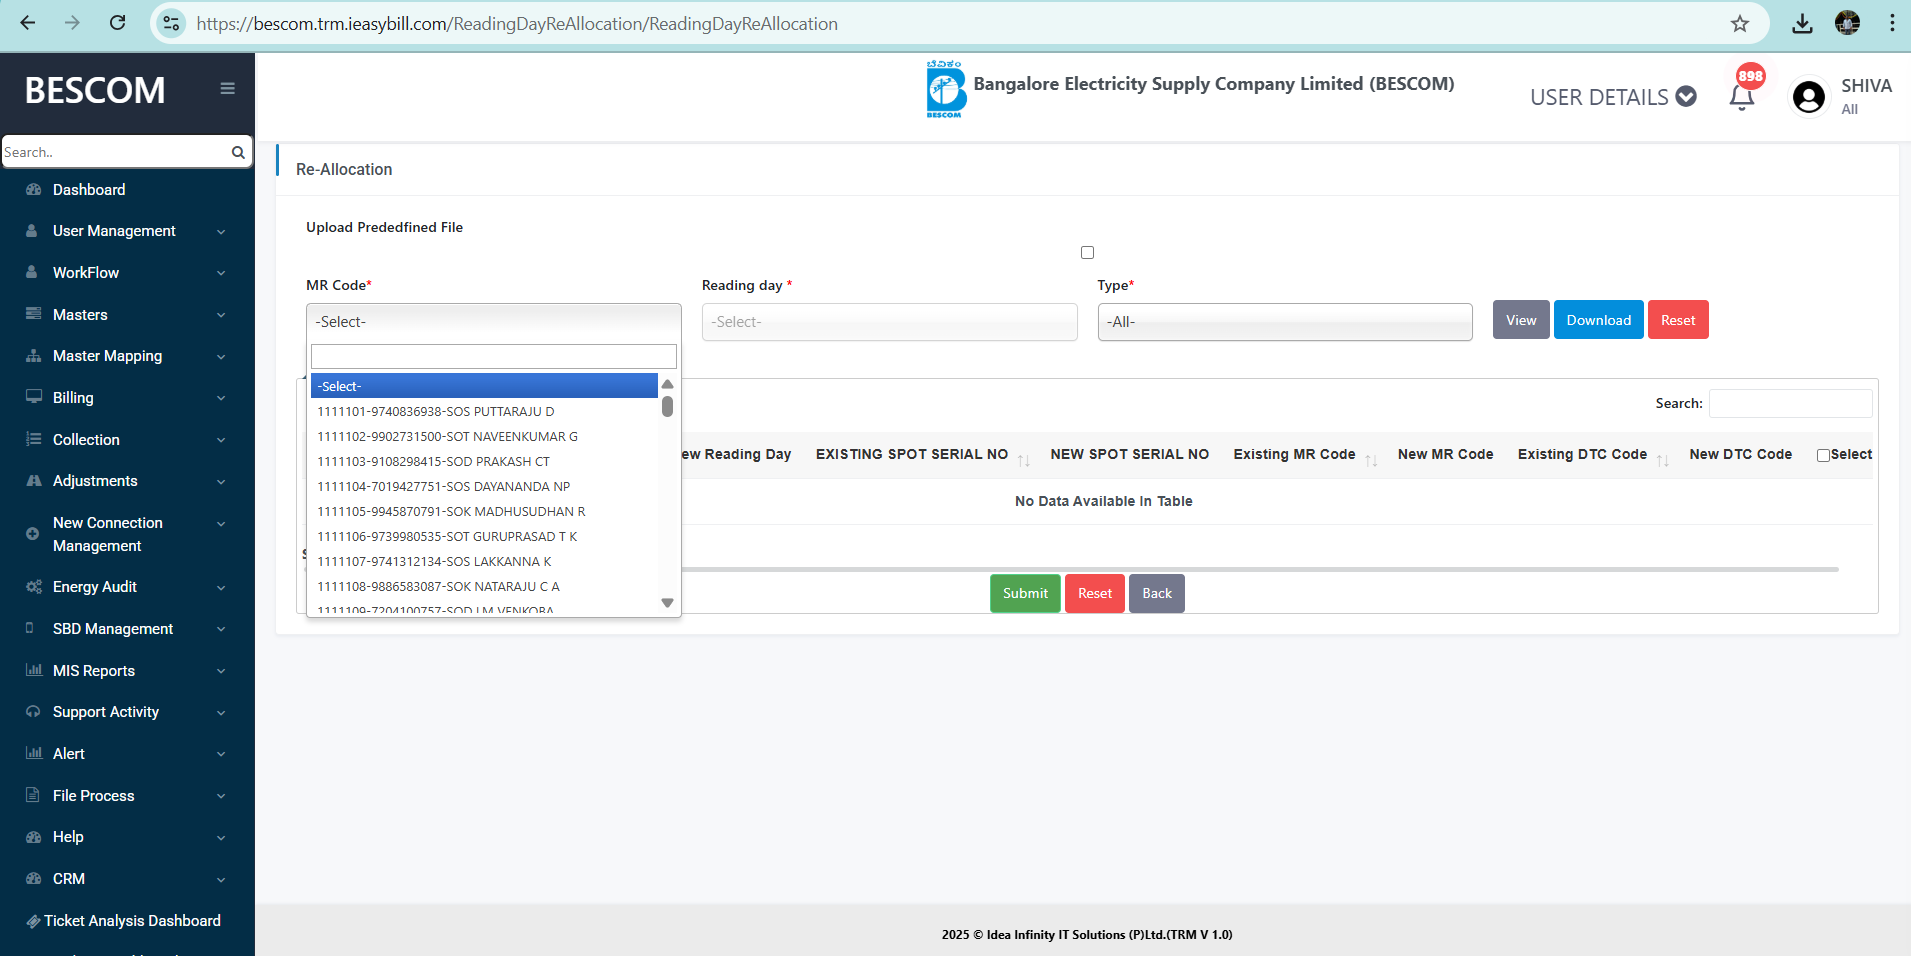
Task: Click Collection list icon
Action: point(33,439)
